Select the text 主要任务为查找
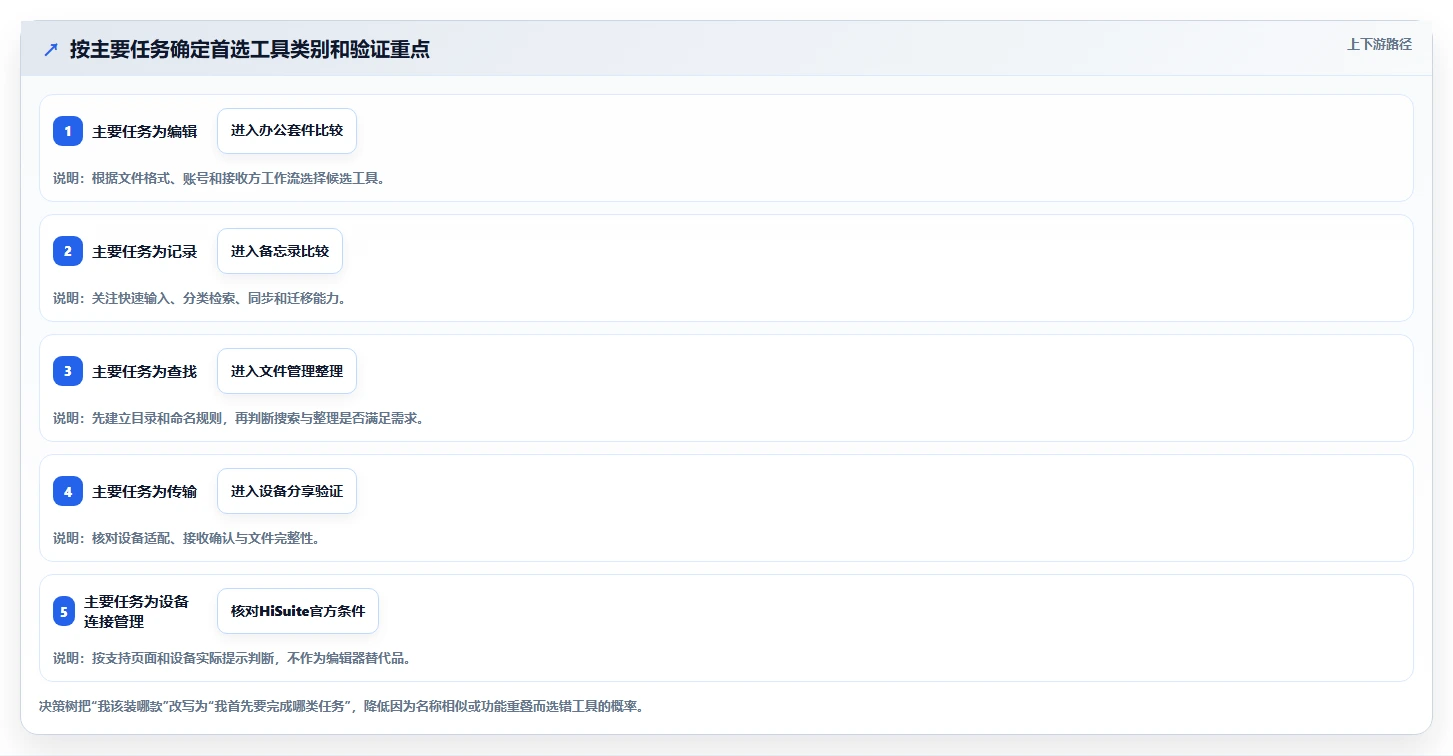Image resolution: width=1453 pixels, height=756 pixels. pyautogui.click(x=145, y=371)
